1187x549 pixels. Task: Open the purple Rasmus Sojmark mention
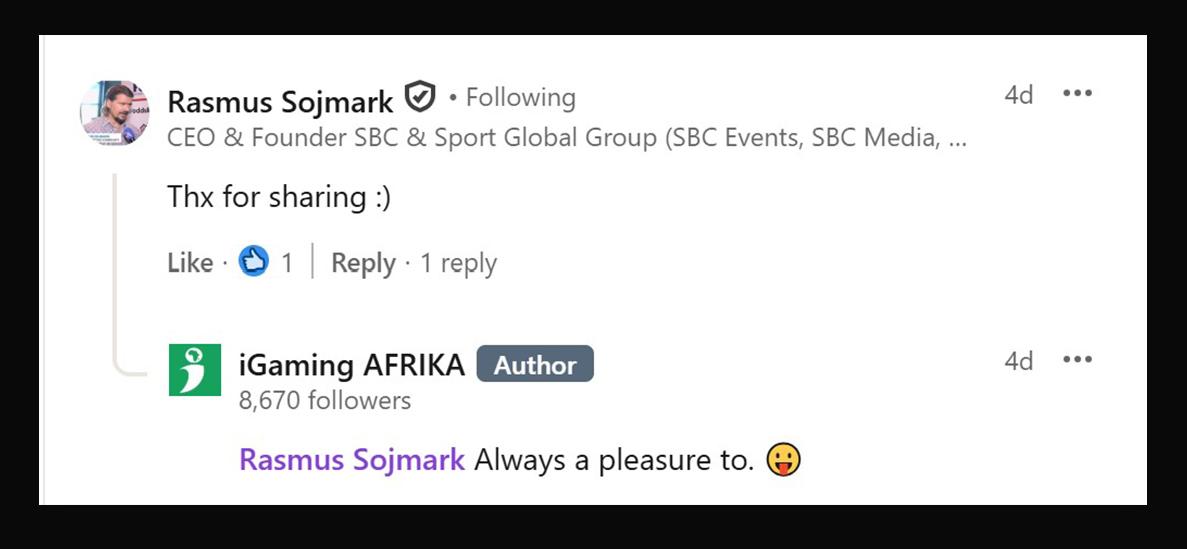352,460
